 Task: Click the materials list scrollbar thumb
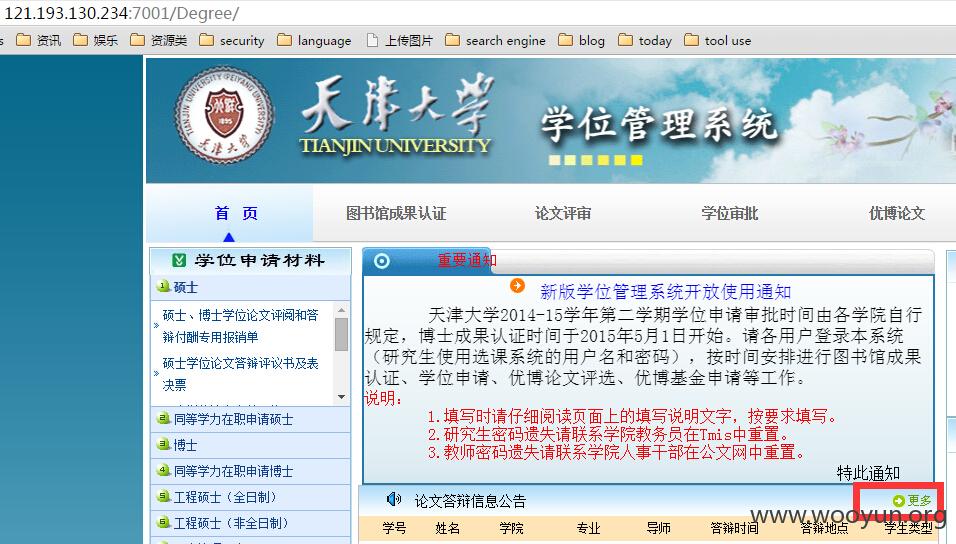(x=341, y=334)
